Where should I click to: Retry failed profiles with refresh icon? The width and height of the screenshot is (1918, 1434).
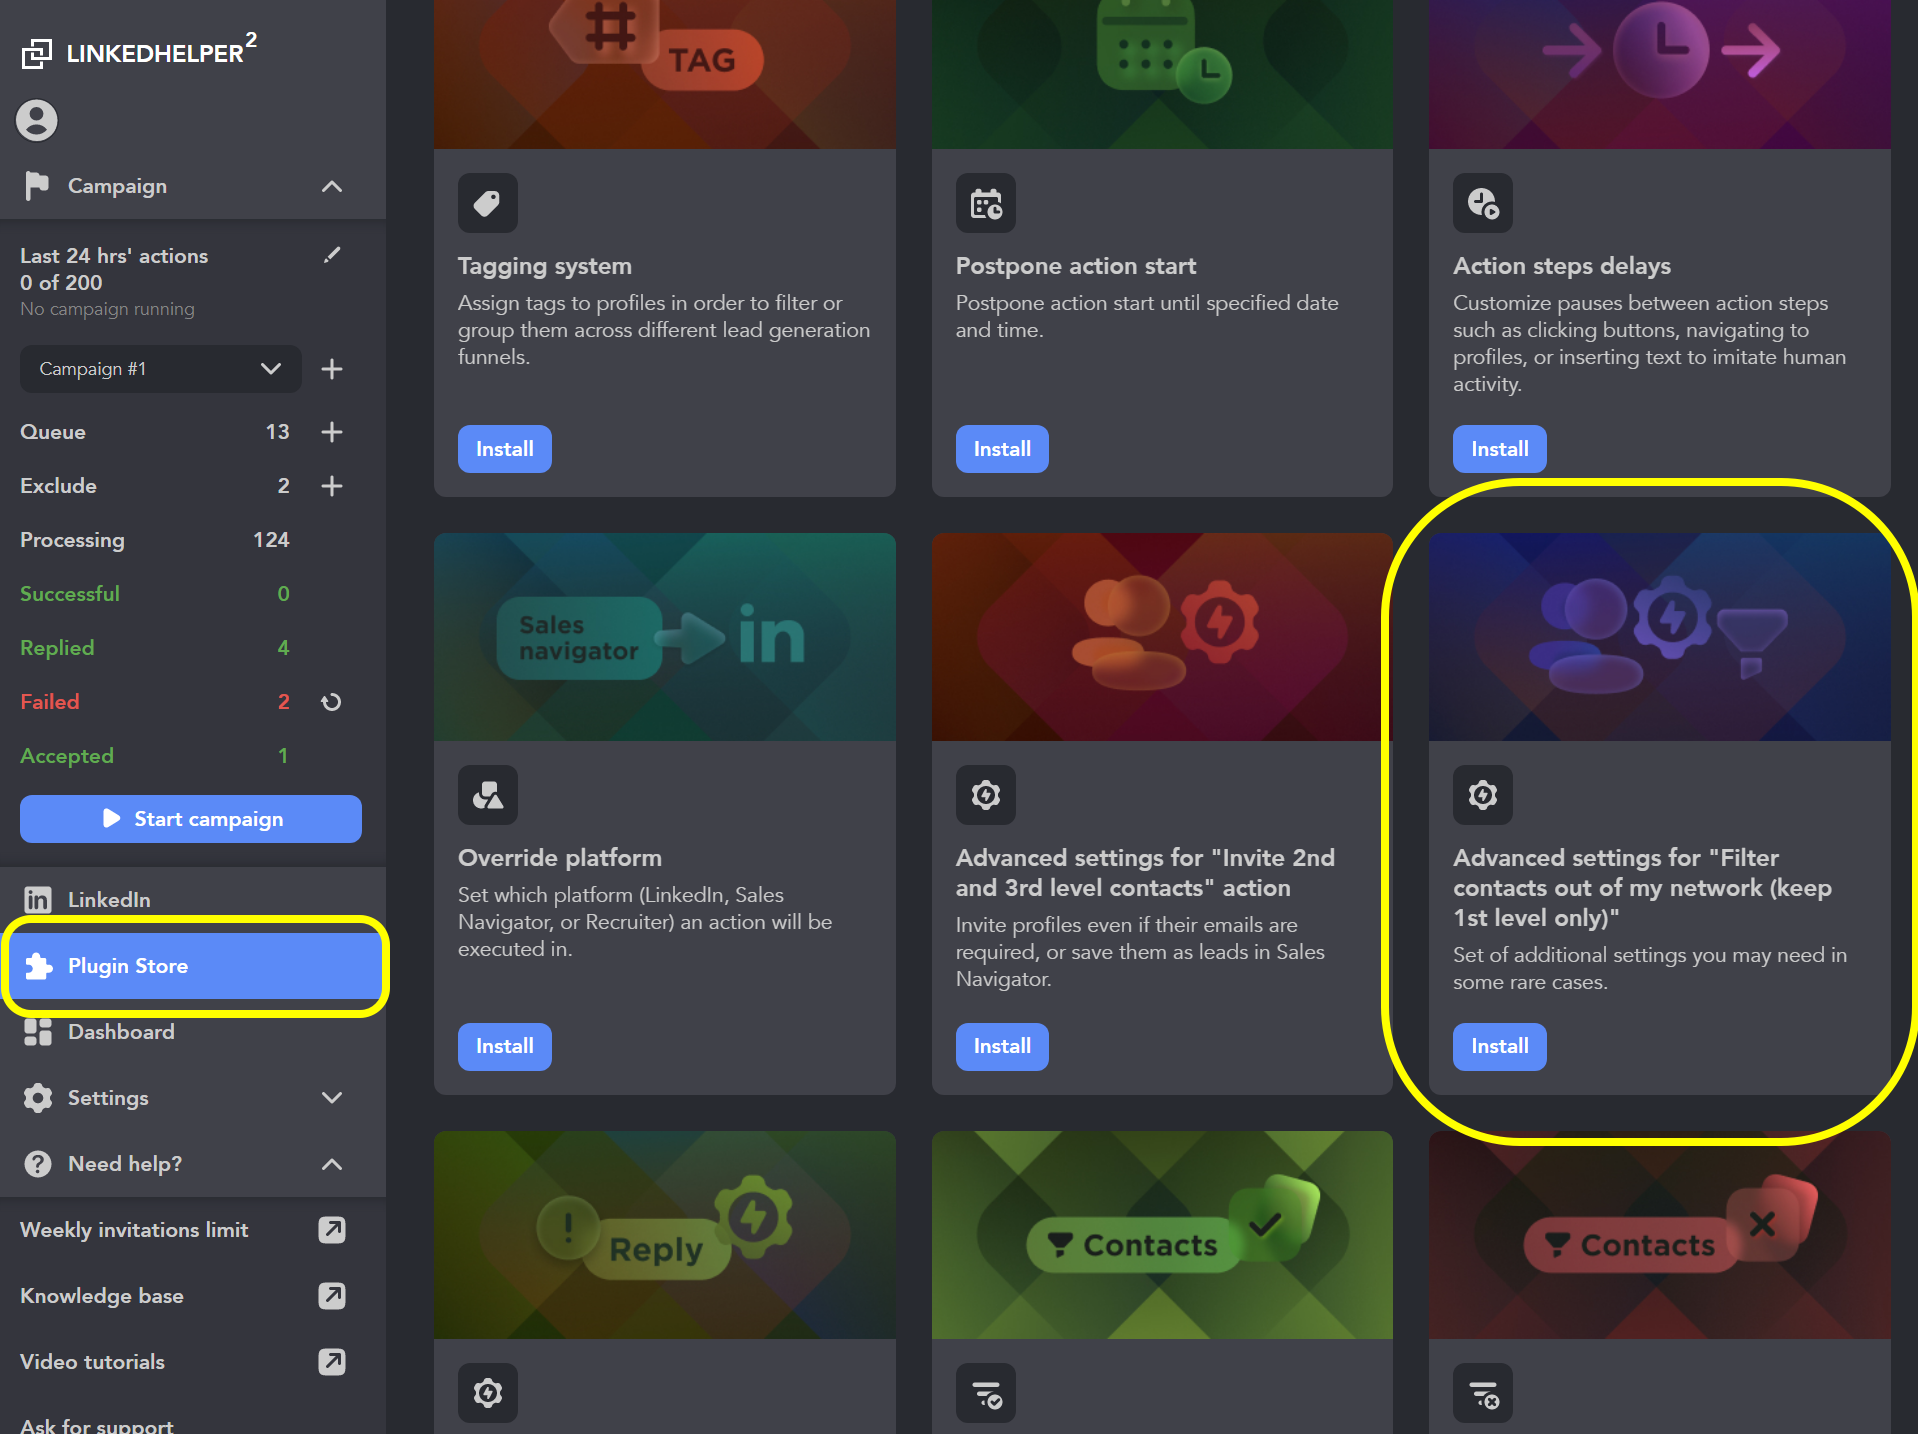[x=332, y=702]
